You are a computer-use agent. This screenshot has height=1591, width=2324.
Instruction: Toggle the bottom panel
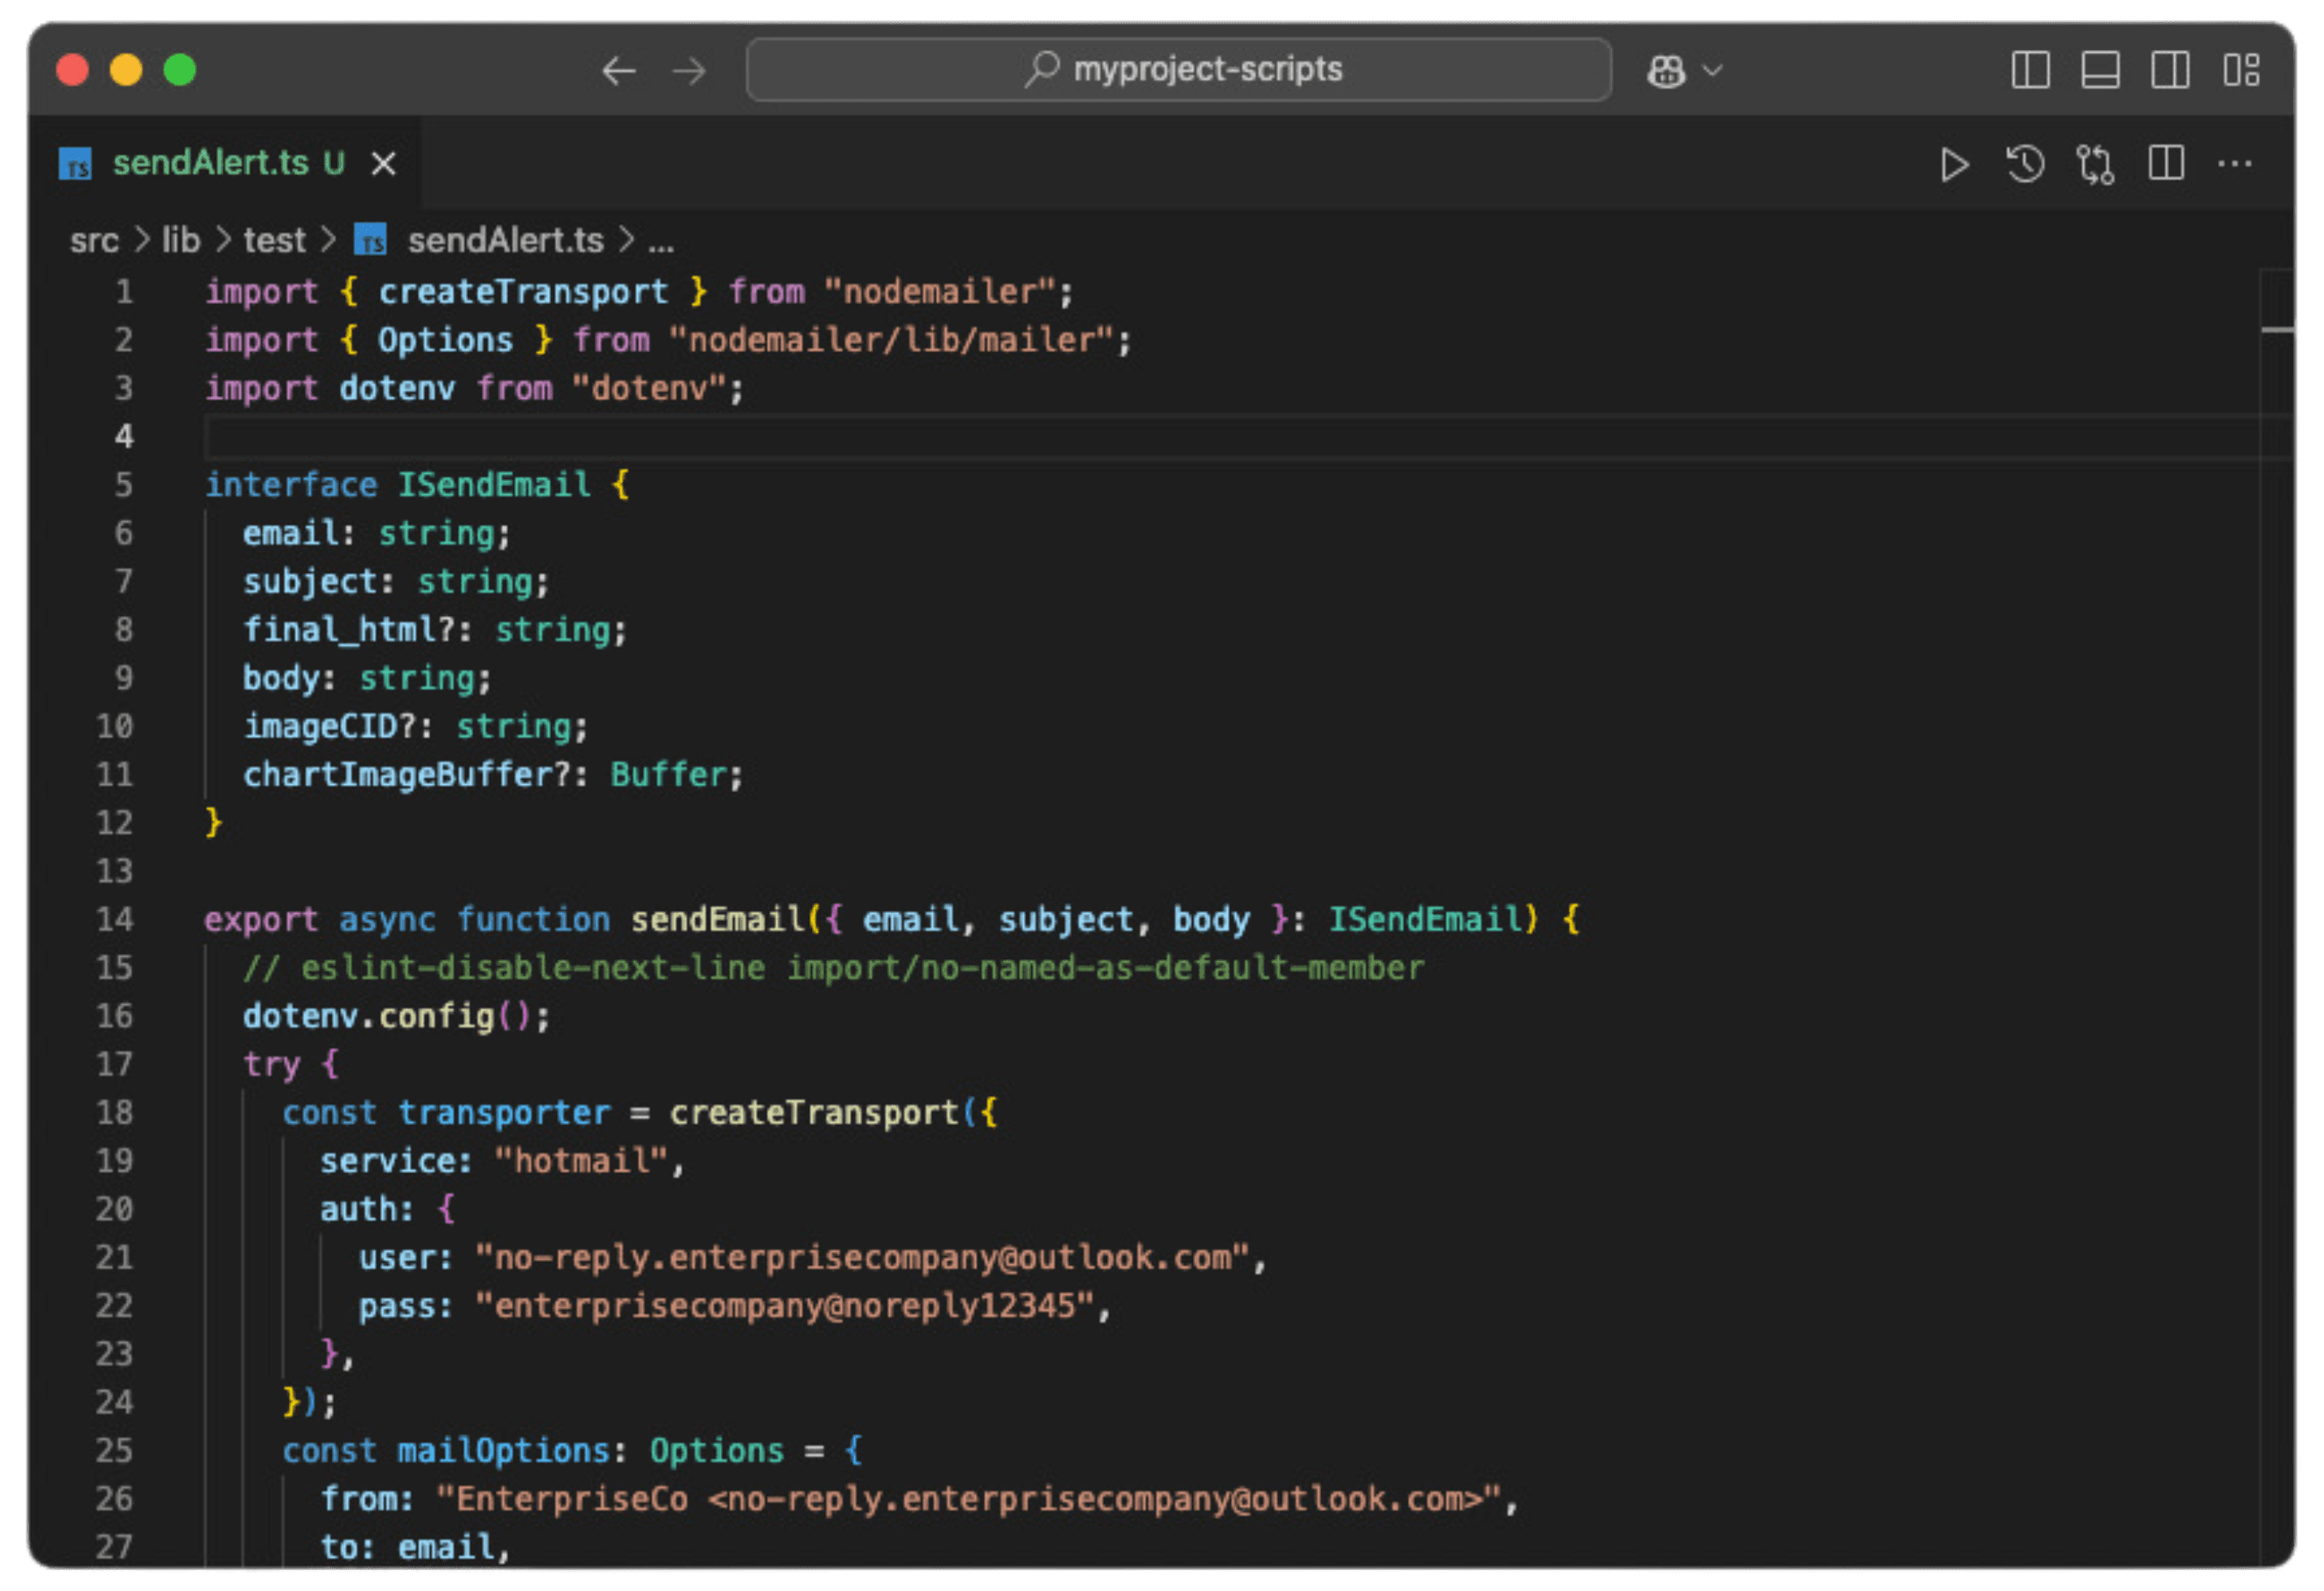(2100, 70)
